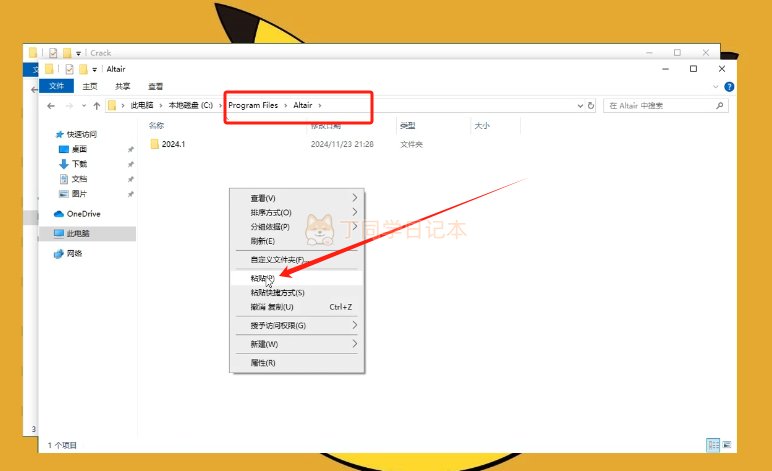Screen dimensions: 772x471
Task: Open recent locations dropdown beside navigation arrows
Action: pyautogui.click(x=84, y=106)
